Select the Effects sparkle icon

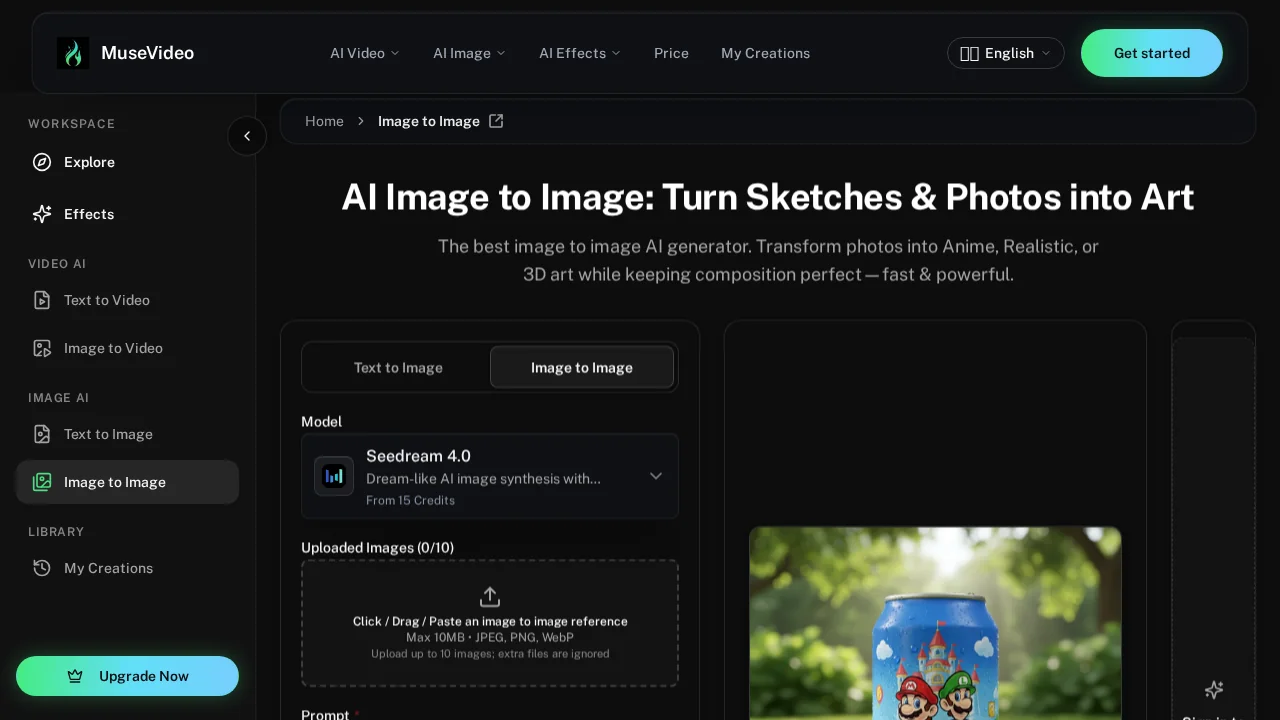click(x=41, y=214)
